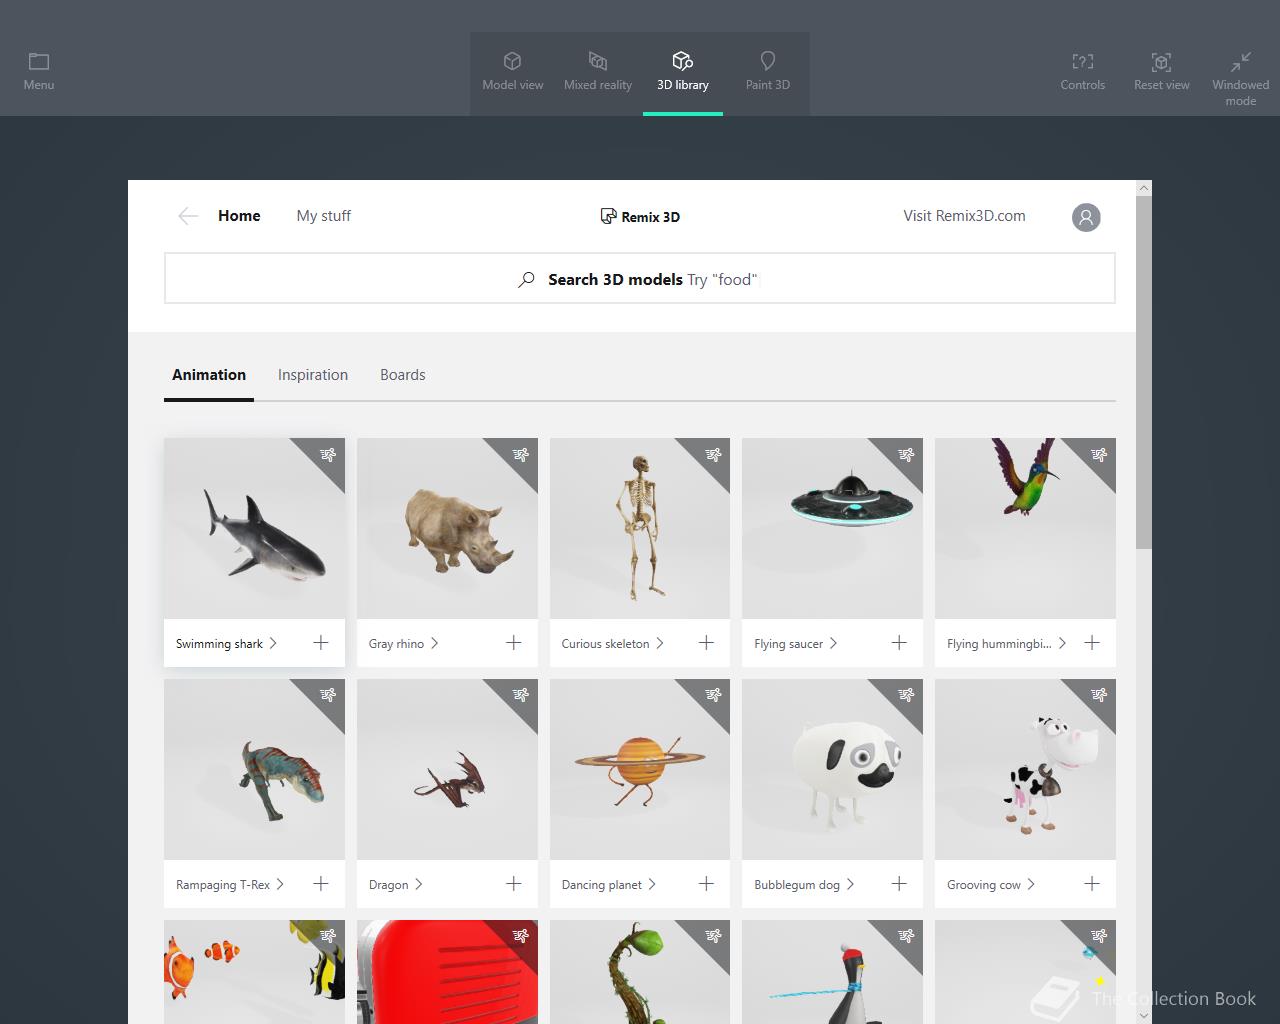Open the Flying saucer thumbnail
The width and height of the screenshot is (1280, 1024).
click(x=832, y=528)
